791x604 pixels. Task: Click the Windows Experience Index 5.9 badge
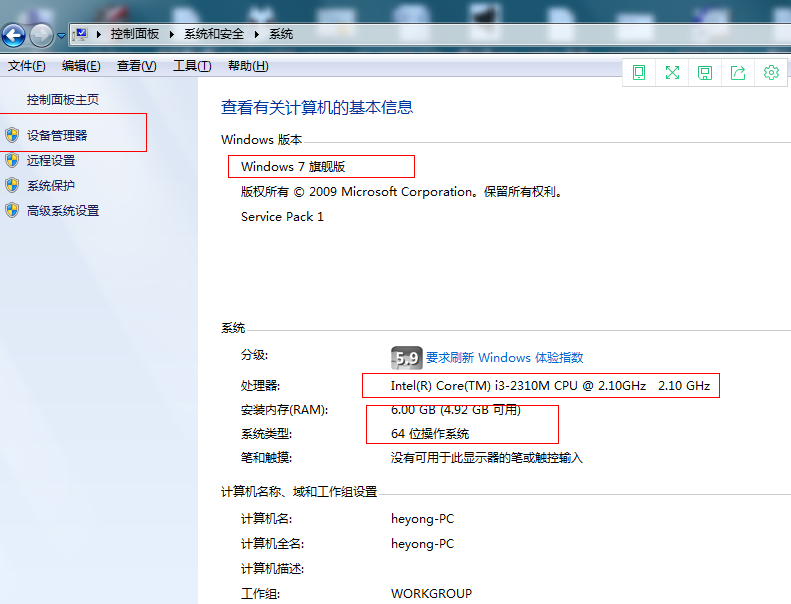click(x=405, y=357)
